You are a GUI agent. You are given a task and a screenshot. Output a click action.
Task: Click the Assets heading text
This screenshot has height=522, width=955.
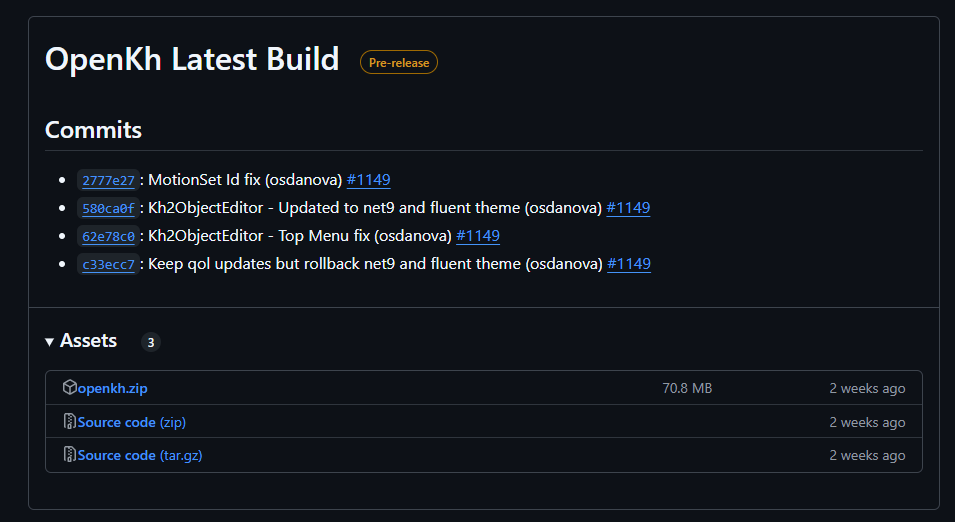click(x=88, y=340)
